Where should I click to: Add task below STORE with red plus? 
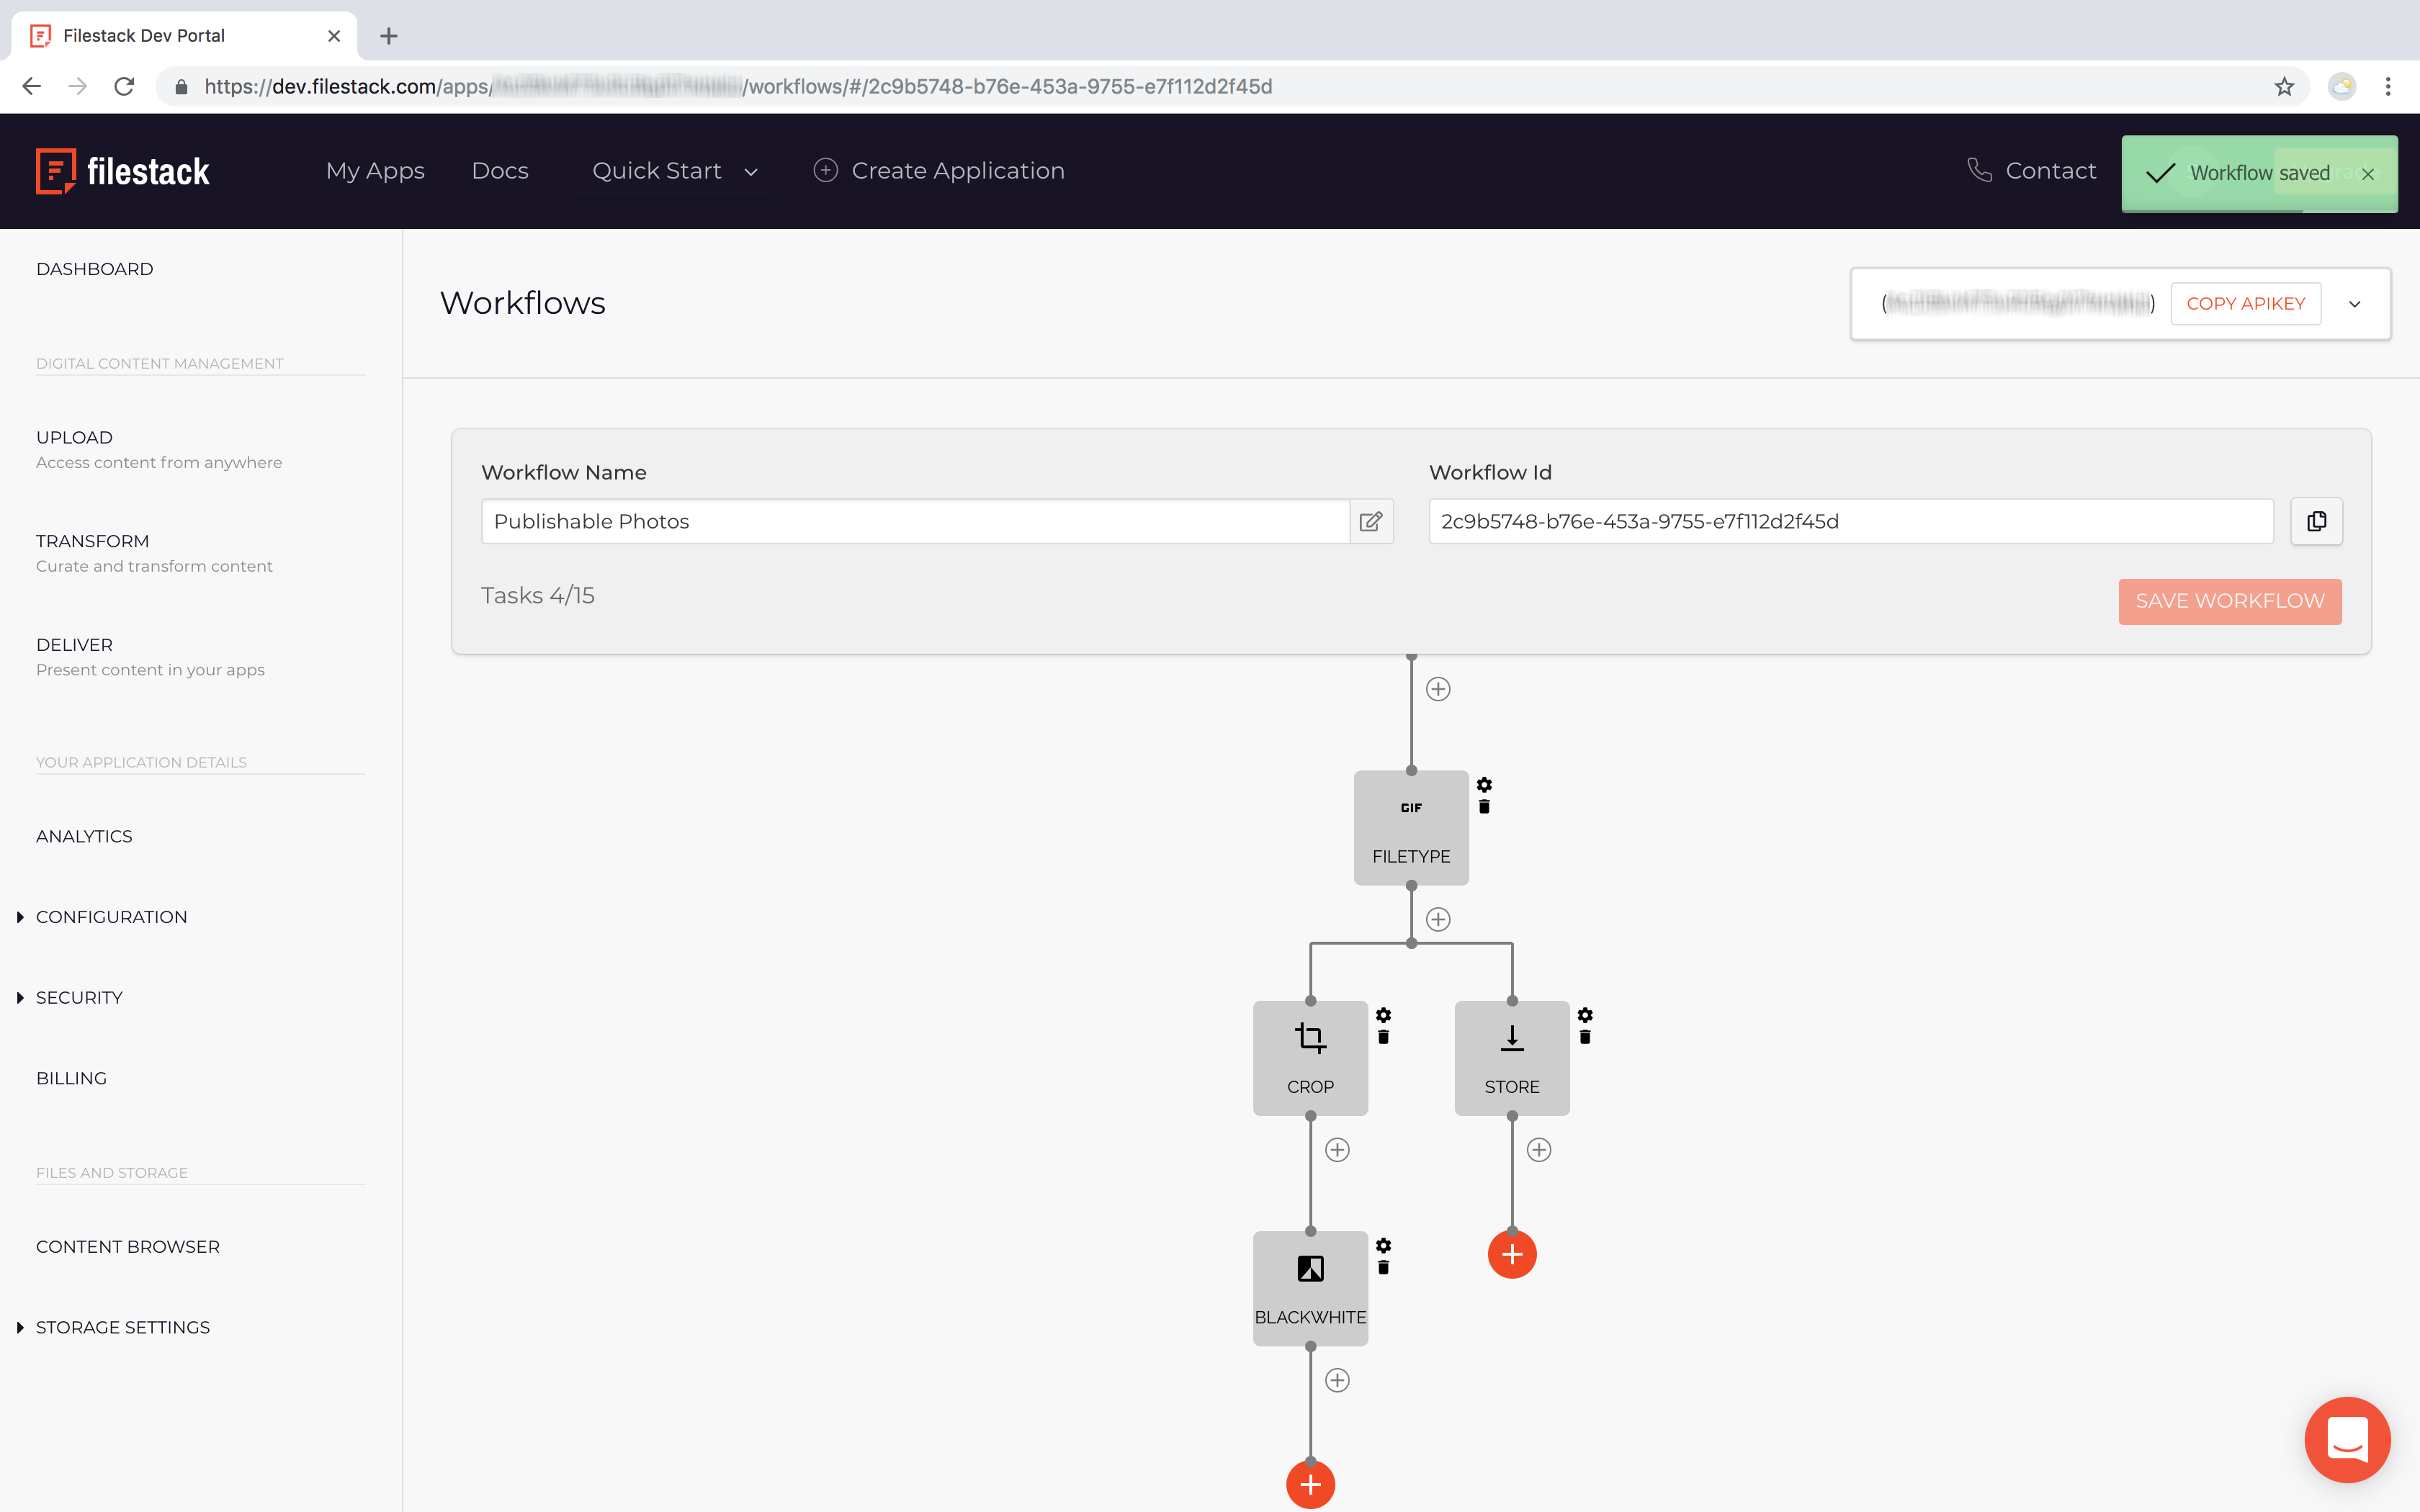(1512, 1254)
